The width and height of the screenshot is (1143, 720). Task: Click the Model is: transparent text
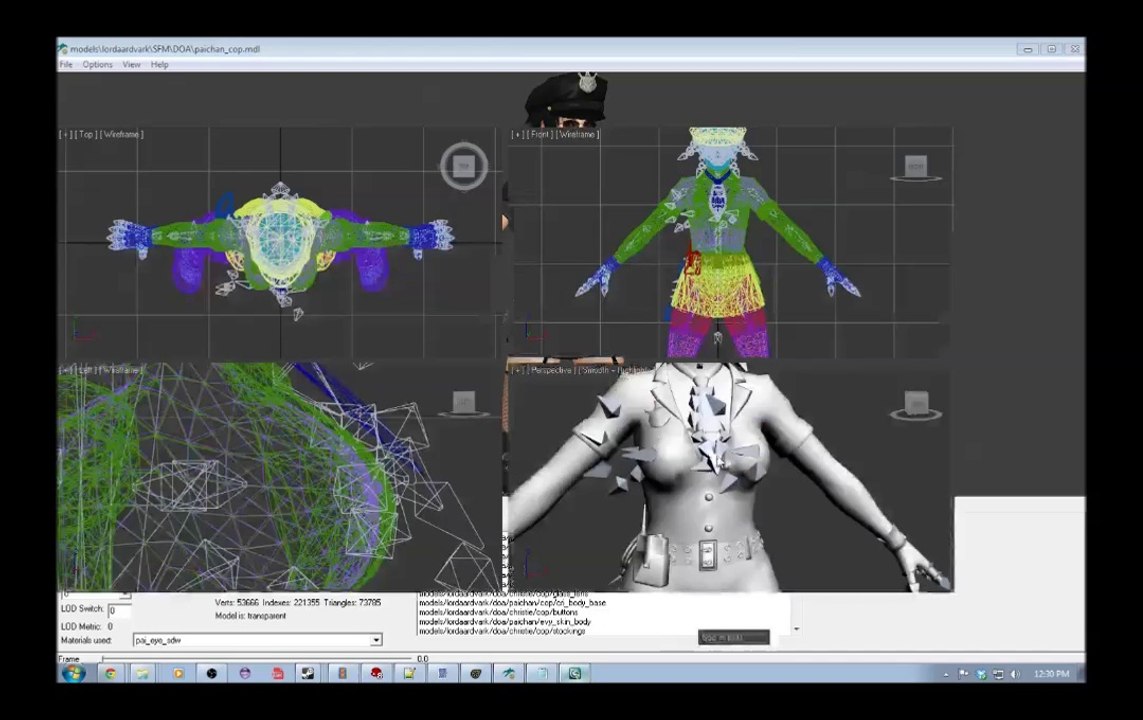251,616
